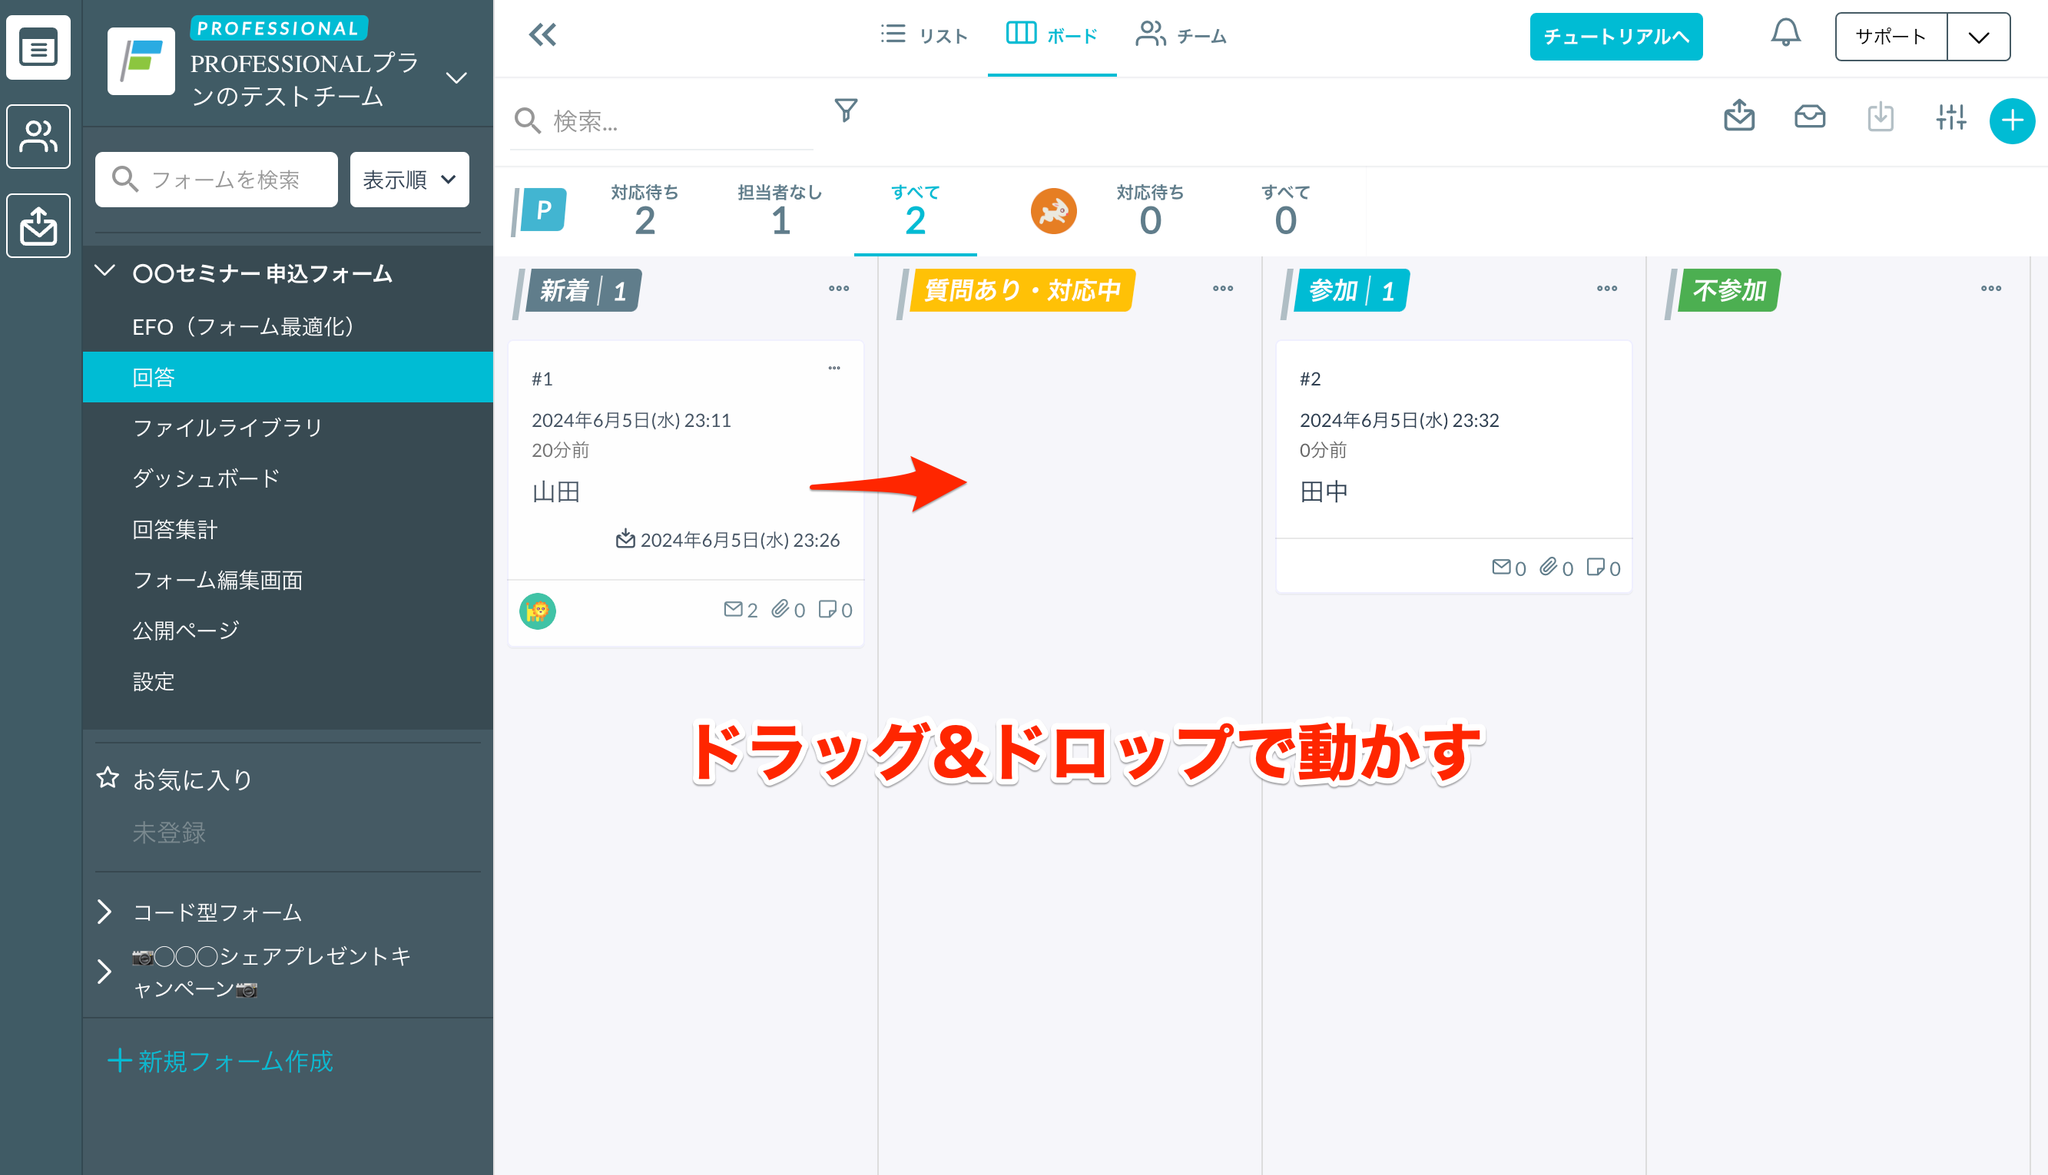This screenshot has width=2048, height=1175.
Task: Switch to the リスト view tab
Action: coord(924,36)
